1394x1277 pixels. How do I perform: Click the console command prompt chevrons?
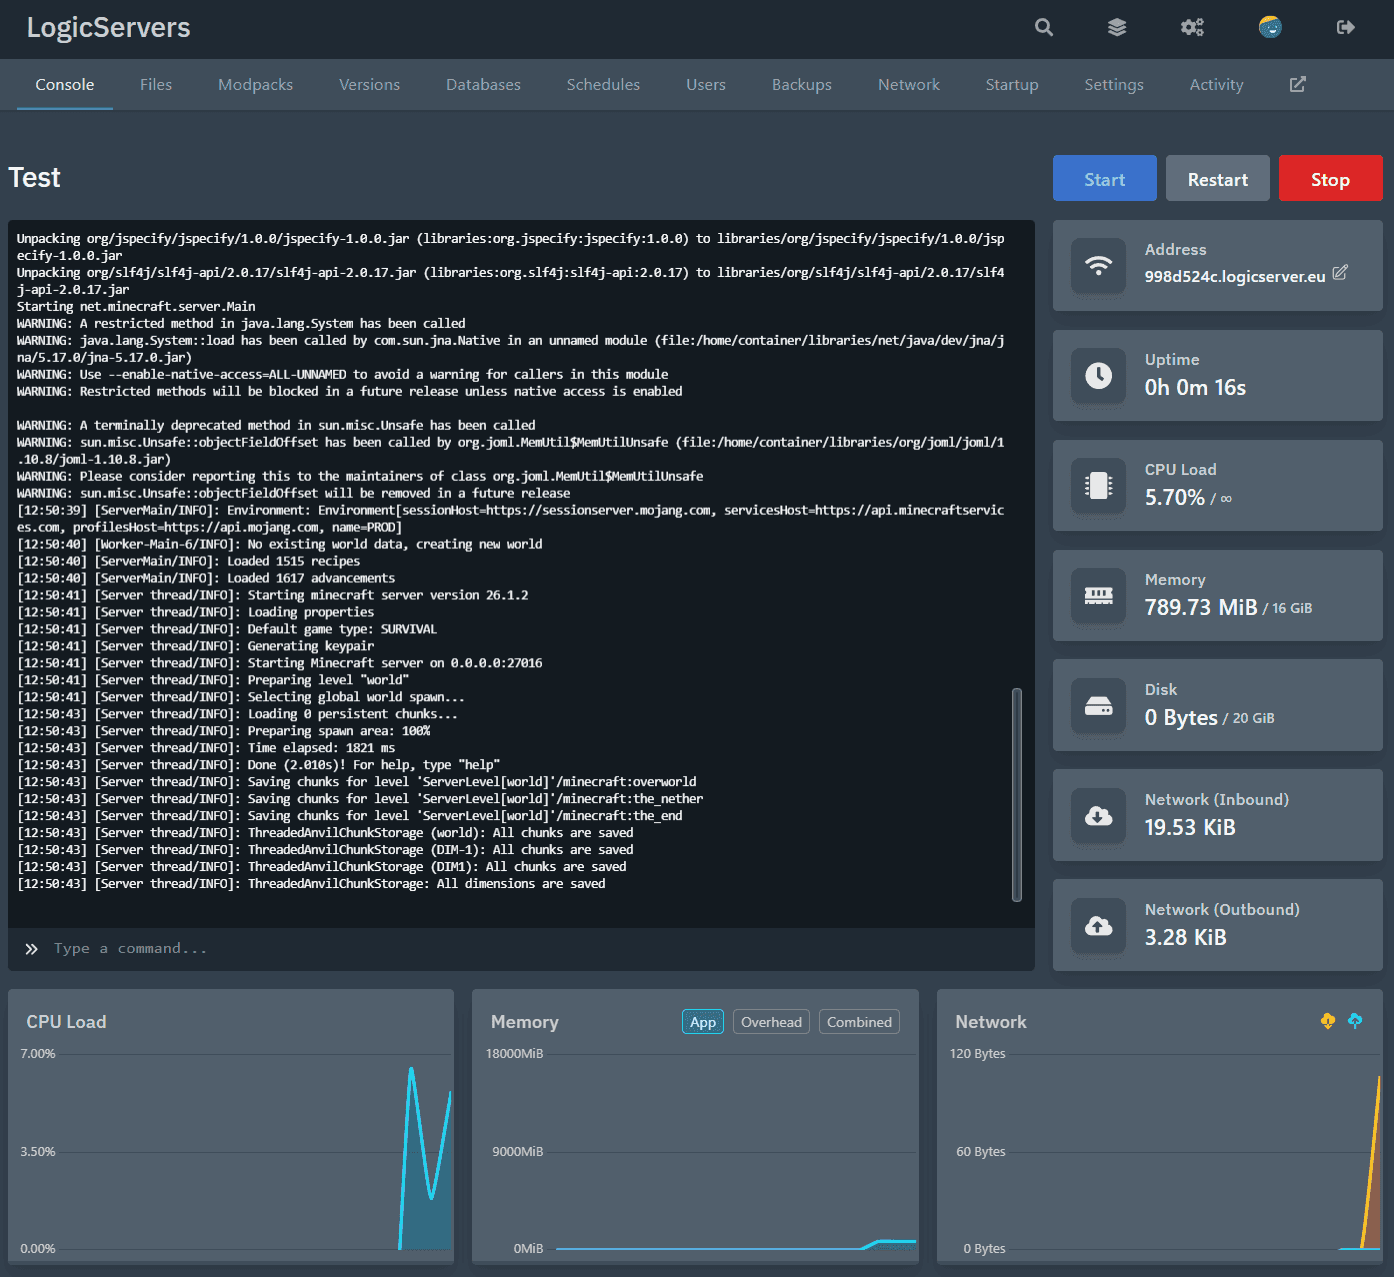[32, 949]
